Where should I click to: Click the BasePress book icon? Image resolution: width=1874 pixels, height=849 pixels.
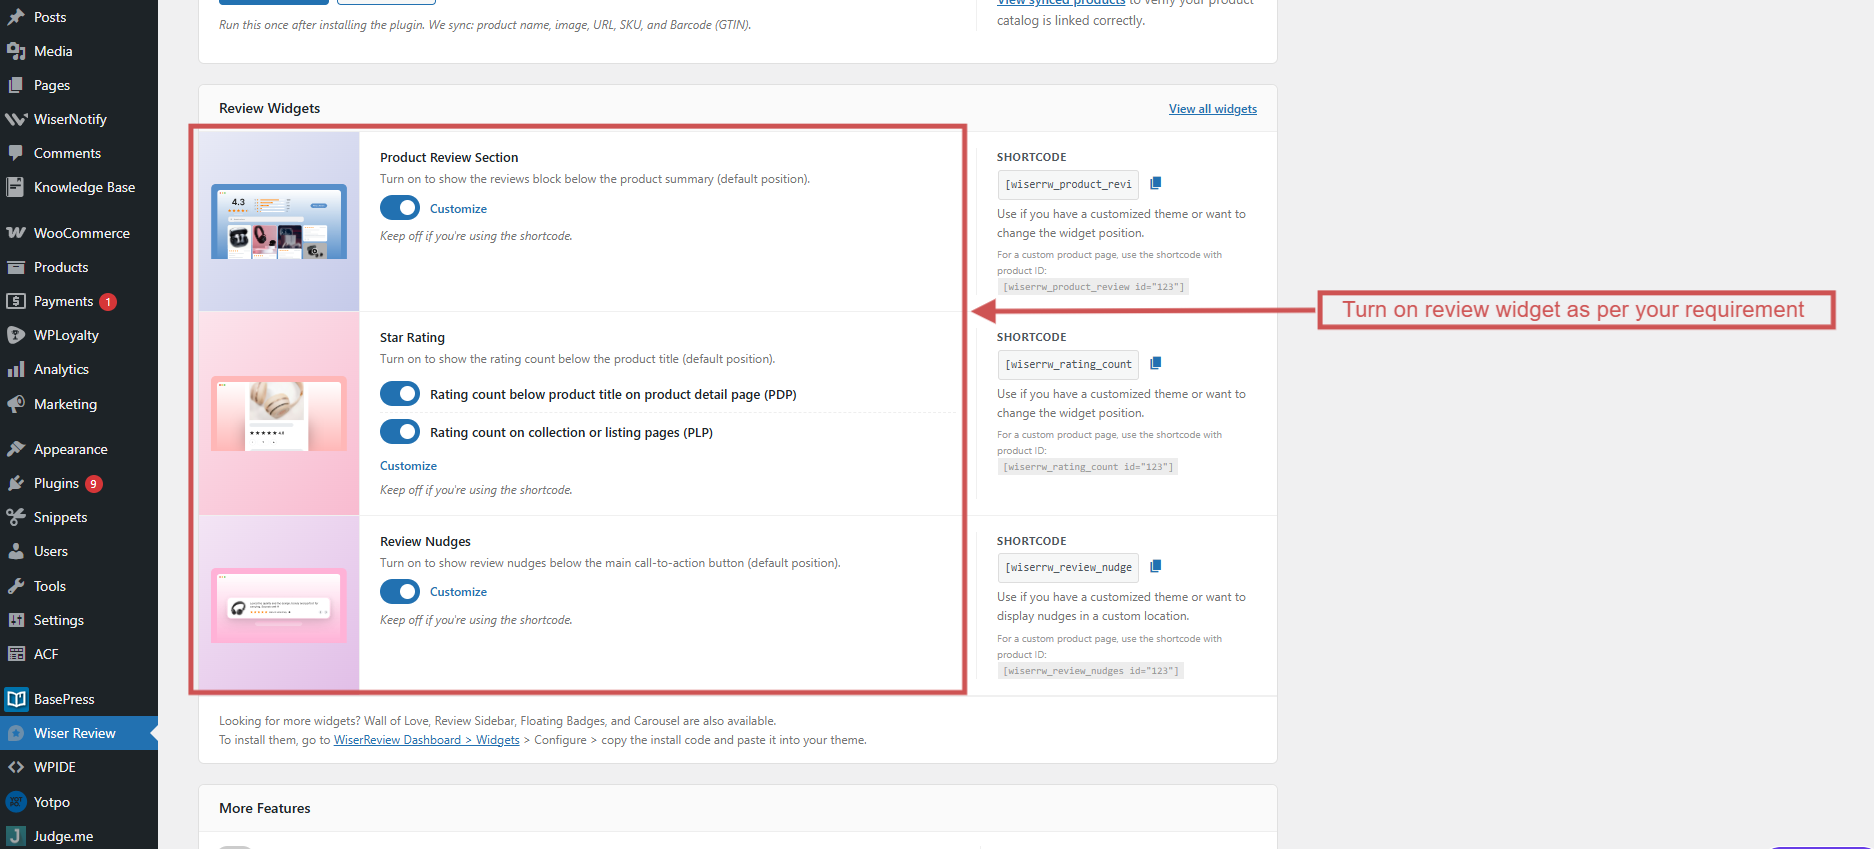(x=16, y=699)
